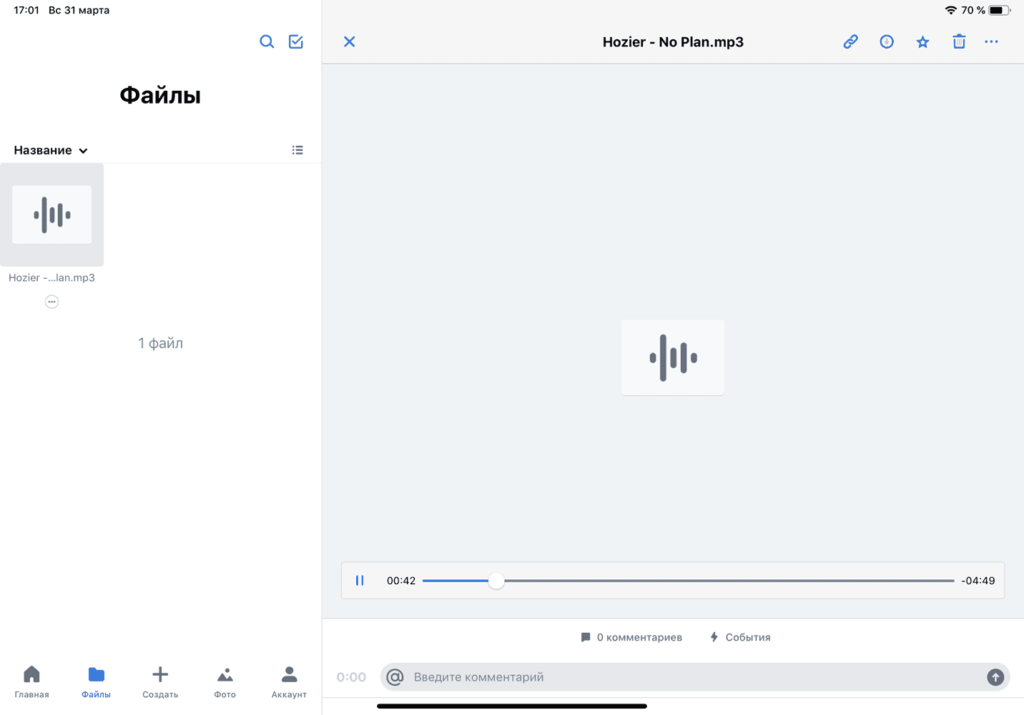Delete No Plan.mp3 with trash icon
The image size is (1024, 715).
coord(959,42)
